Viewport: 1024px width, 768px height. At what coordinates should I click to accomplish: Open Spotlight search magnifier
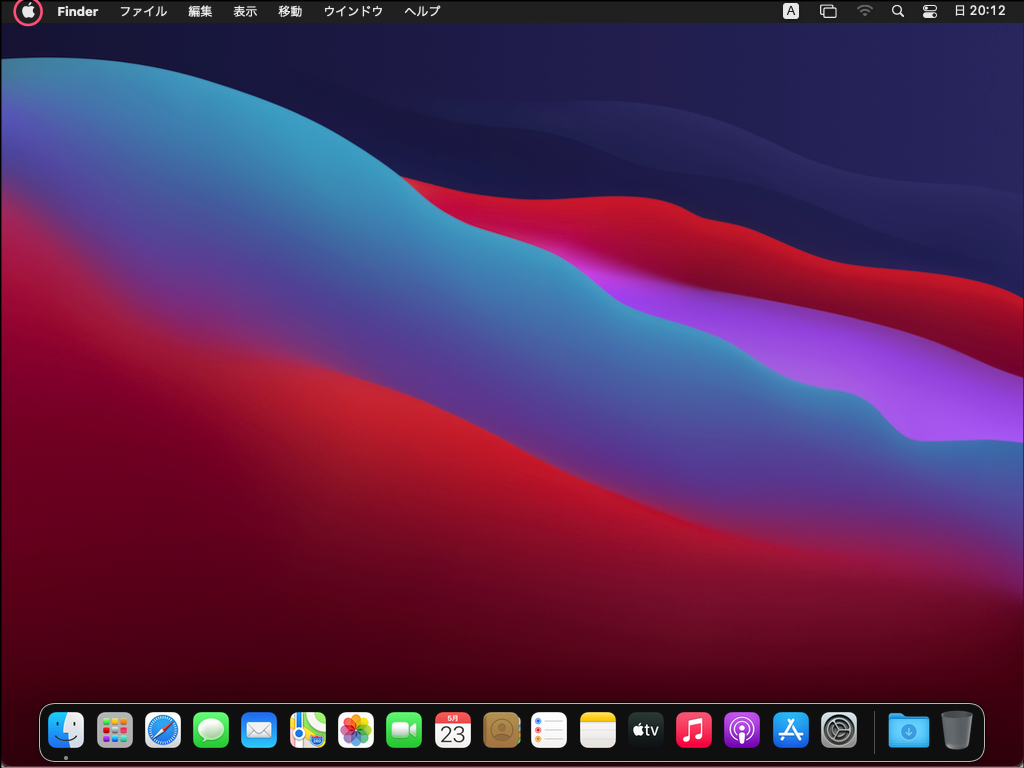898,11
